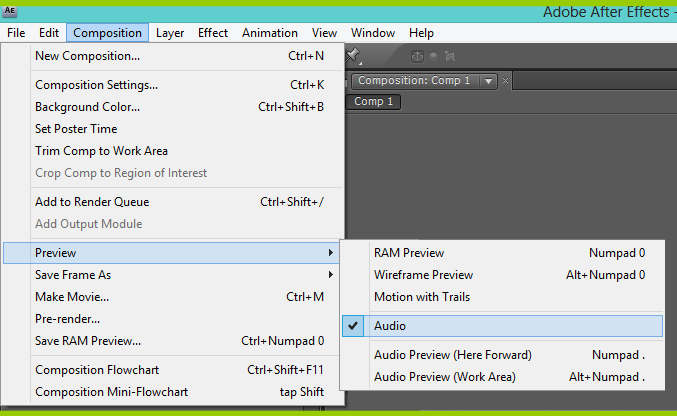Image resolution: width=677 pixels, height=416 pixels.
Task: Select the Puppet Pin tool icon
Action: [x=353, y=55]
